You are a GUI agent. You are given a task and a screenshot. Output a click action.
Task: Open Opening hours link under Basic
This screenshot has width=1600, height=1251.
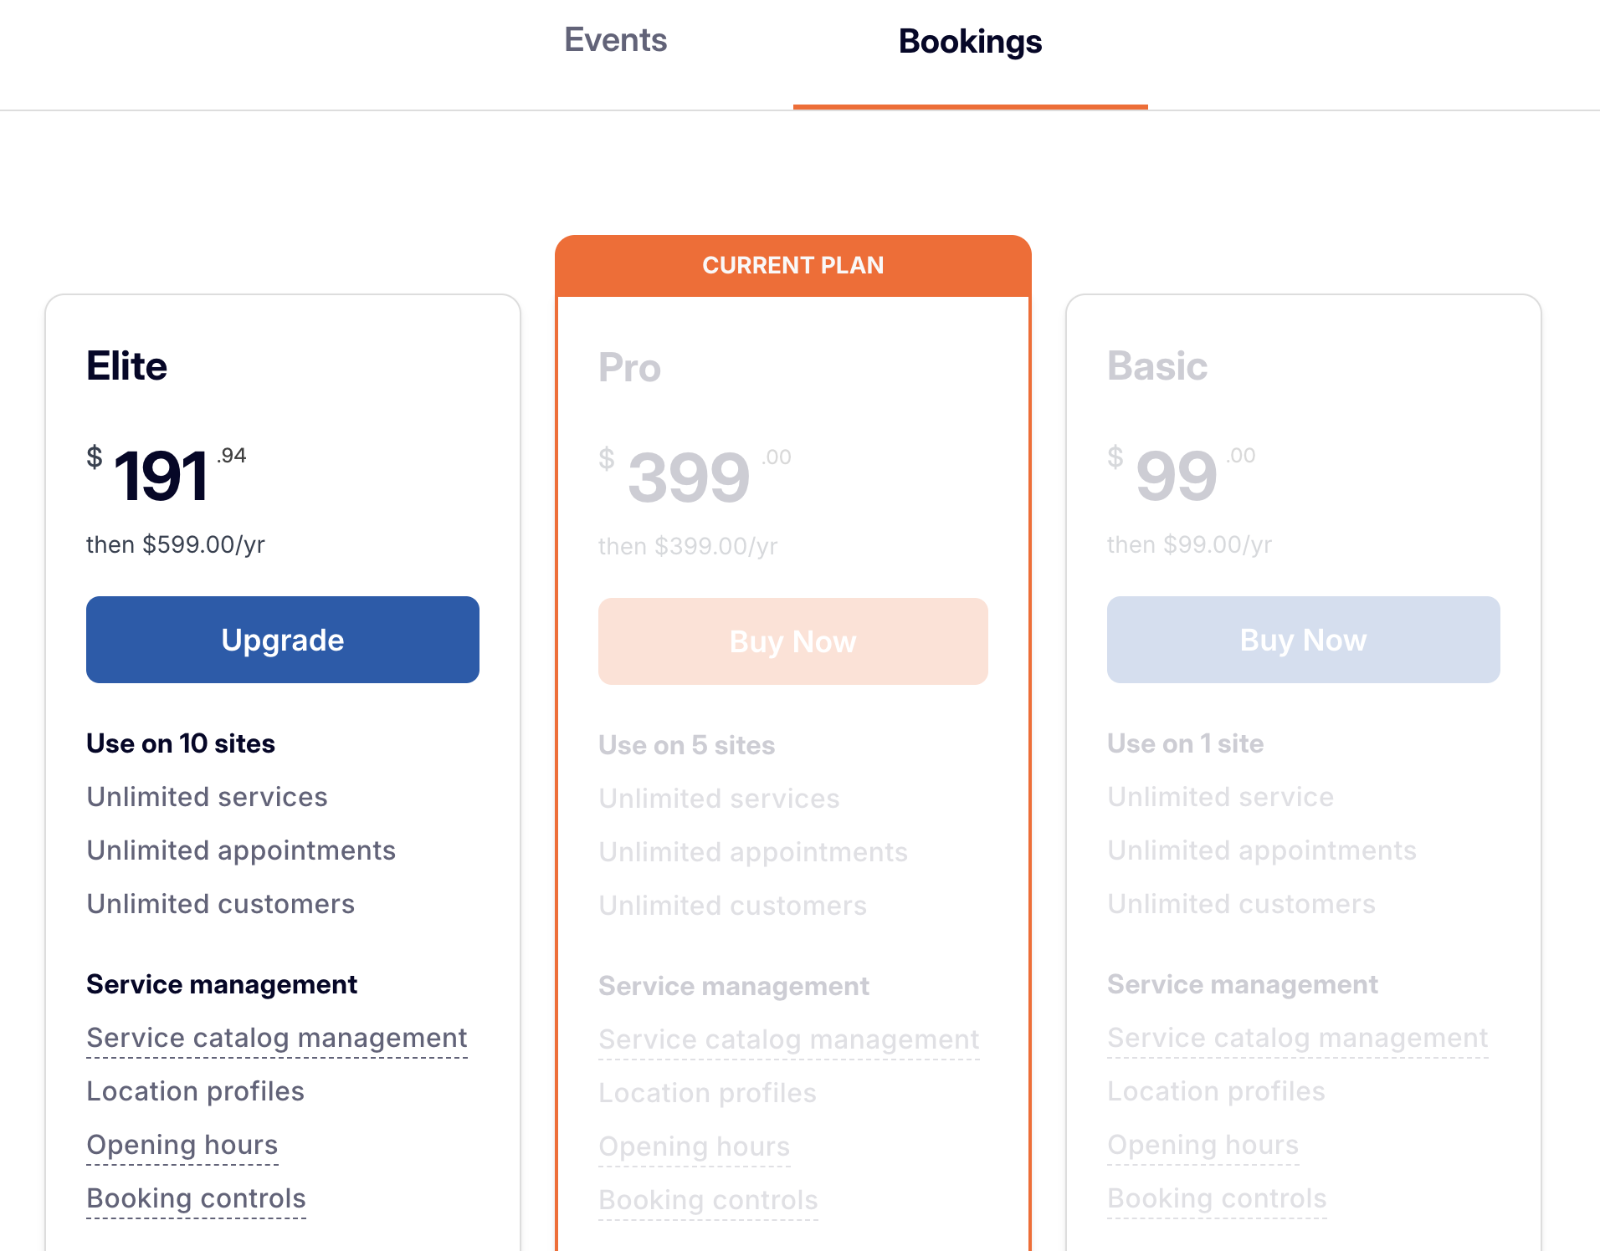coord(1203,1144)
